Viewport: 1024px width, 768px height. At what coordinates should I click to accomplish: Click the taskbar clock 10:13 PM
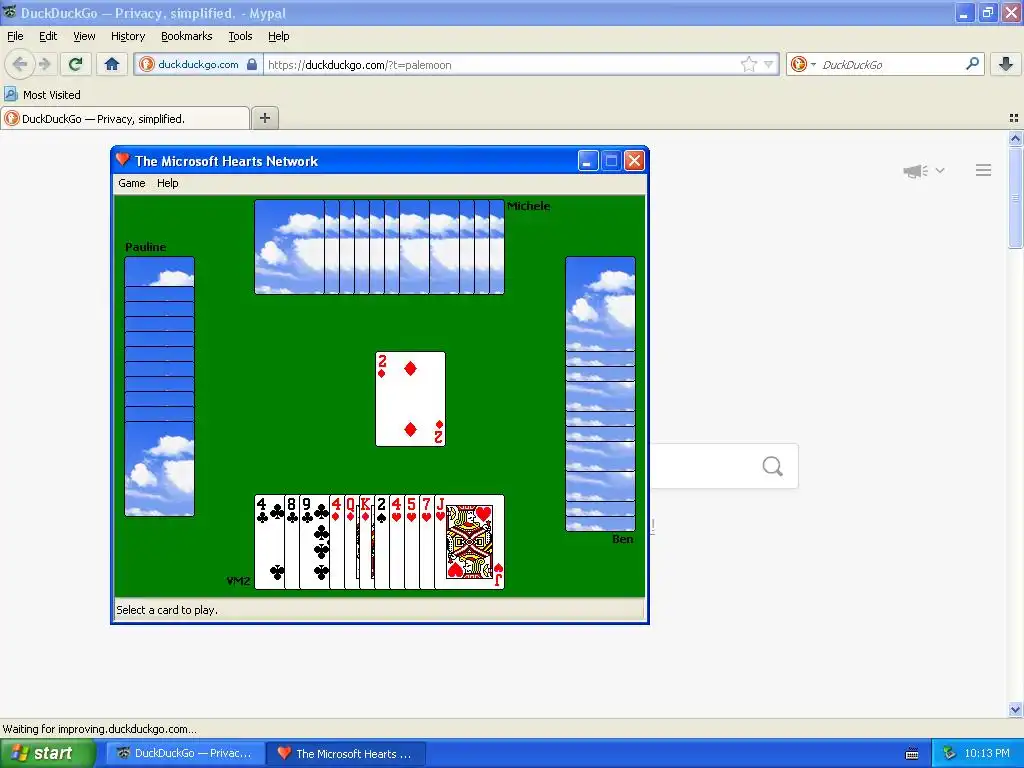click(987, 754)
